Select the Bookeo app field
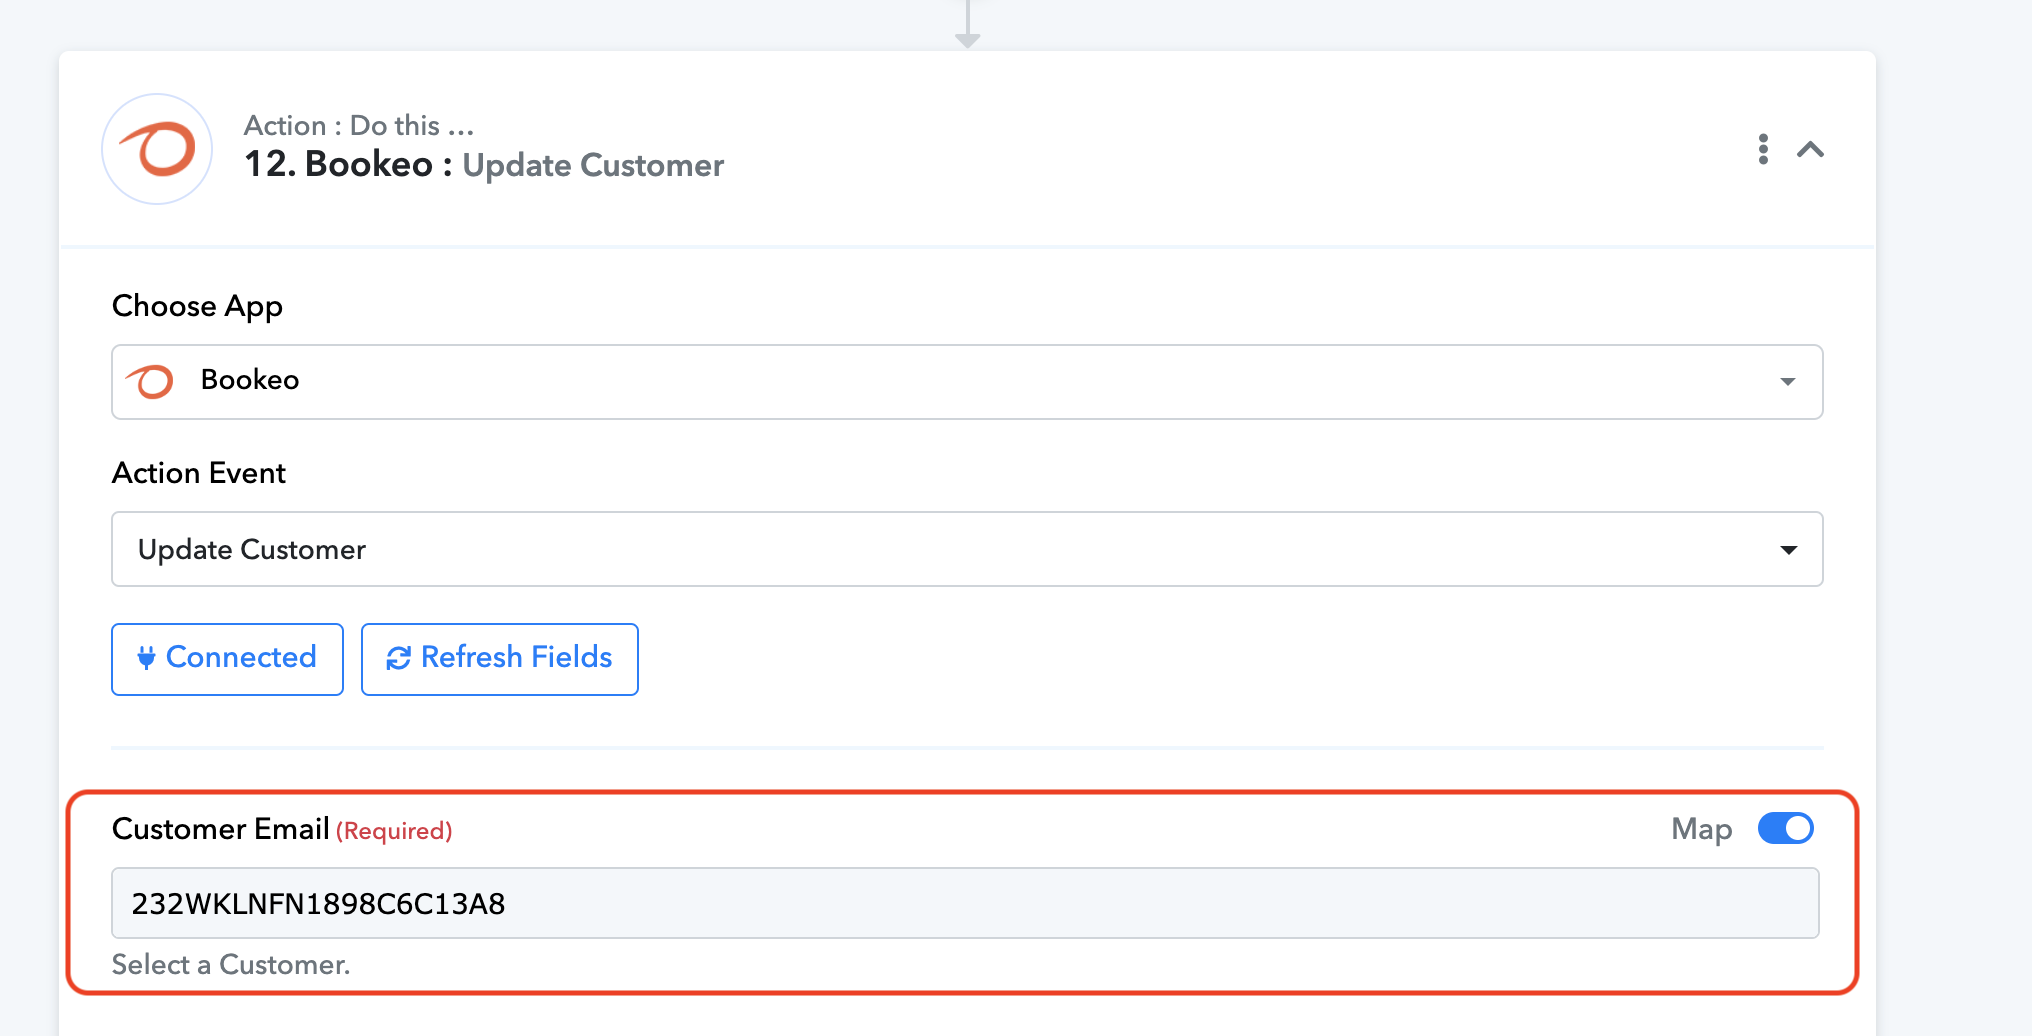2032x1036 pixels. coord(967,382)
